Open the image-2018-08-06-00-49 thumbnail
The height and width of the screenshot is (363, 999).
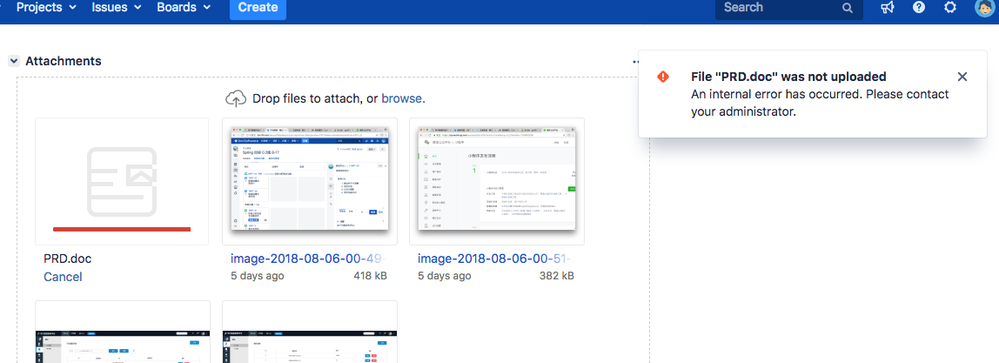click(x=310, y=181)
